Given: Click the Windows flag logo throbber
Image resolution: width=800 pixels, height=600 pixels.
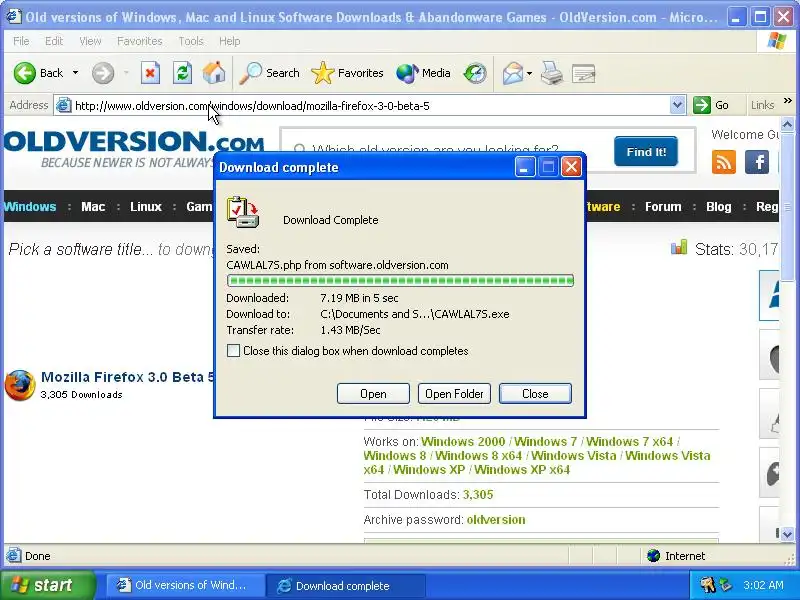Looking at the screenshot, I should pos(776,41).
